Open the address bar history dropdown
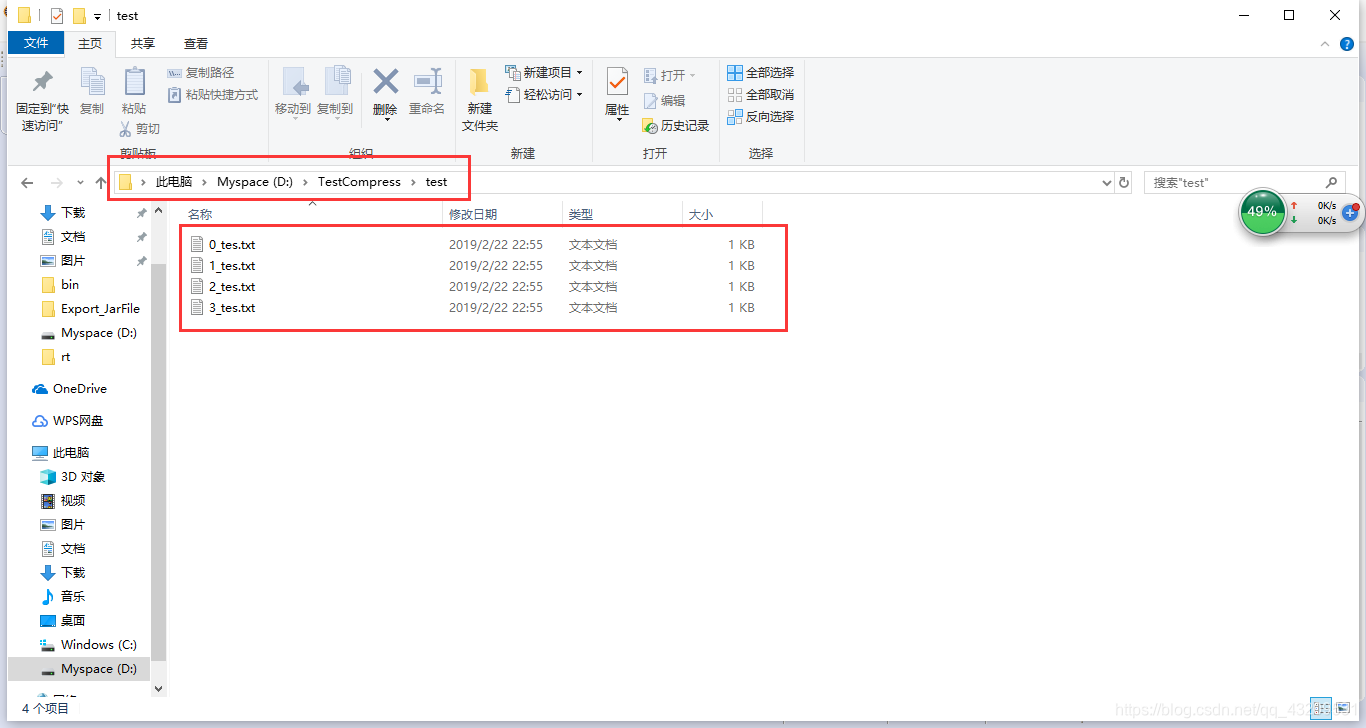This screenshot has height=728, width=1366. pyautogui.click(x=1106, y=183)
